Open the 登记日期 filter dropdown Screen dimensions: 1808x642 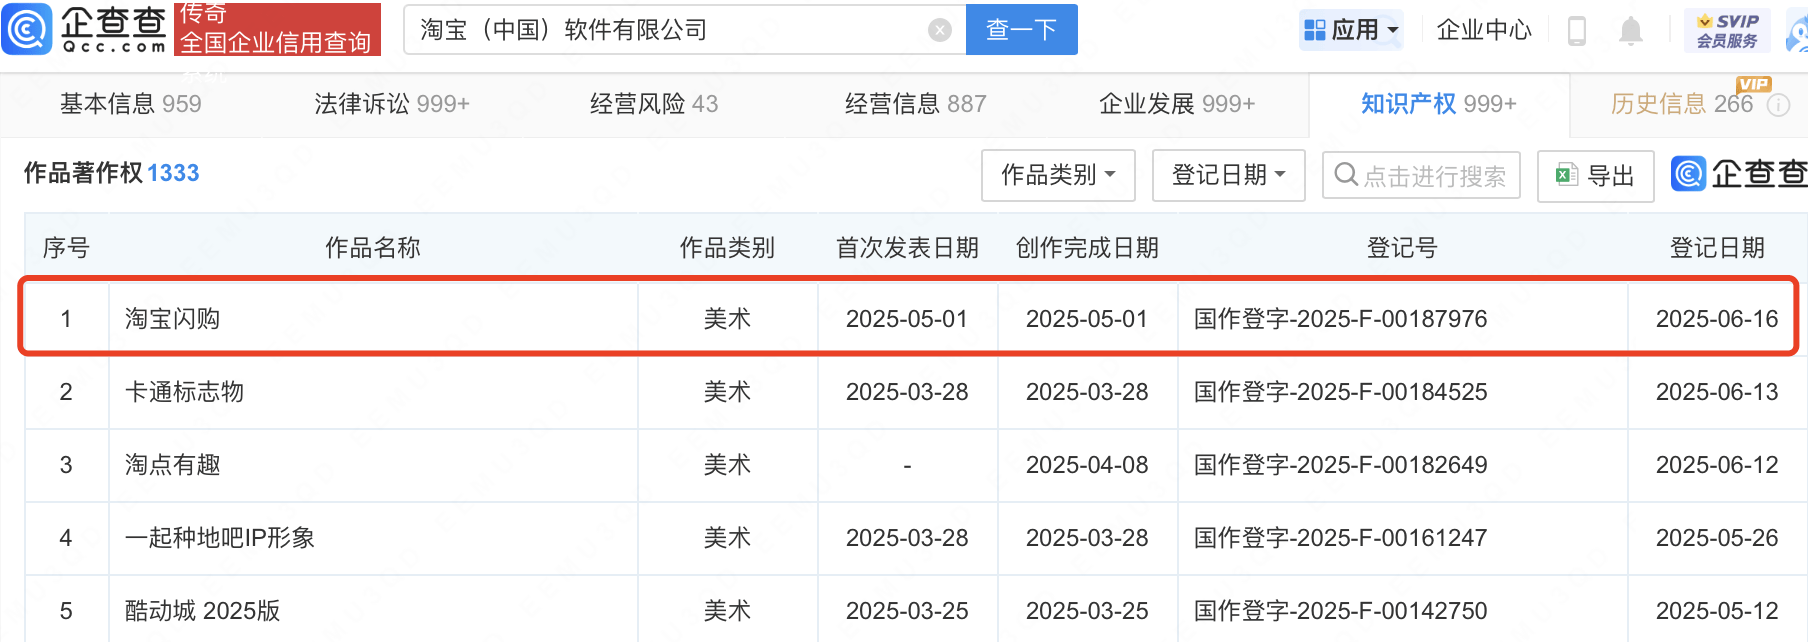coord(1229,175)
